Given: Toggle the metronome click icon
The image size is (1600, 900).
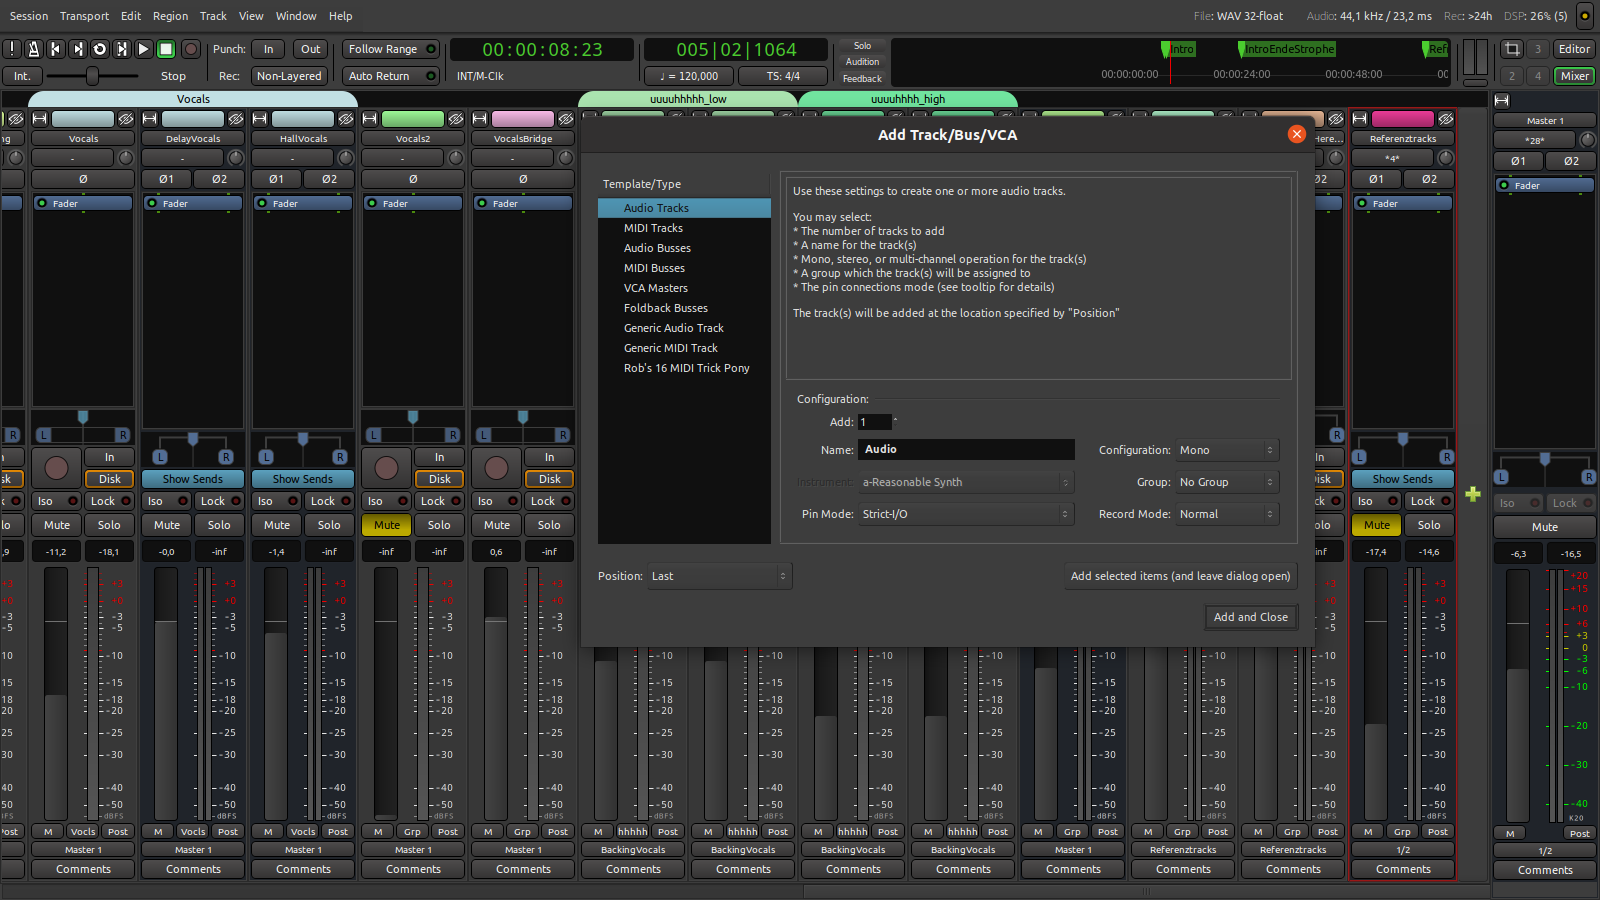Looking at the screenshot, I should coord(33,49).
